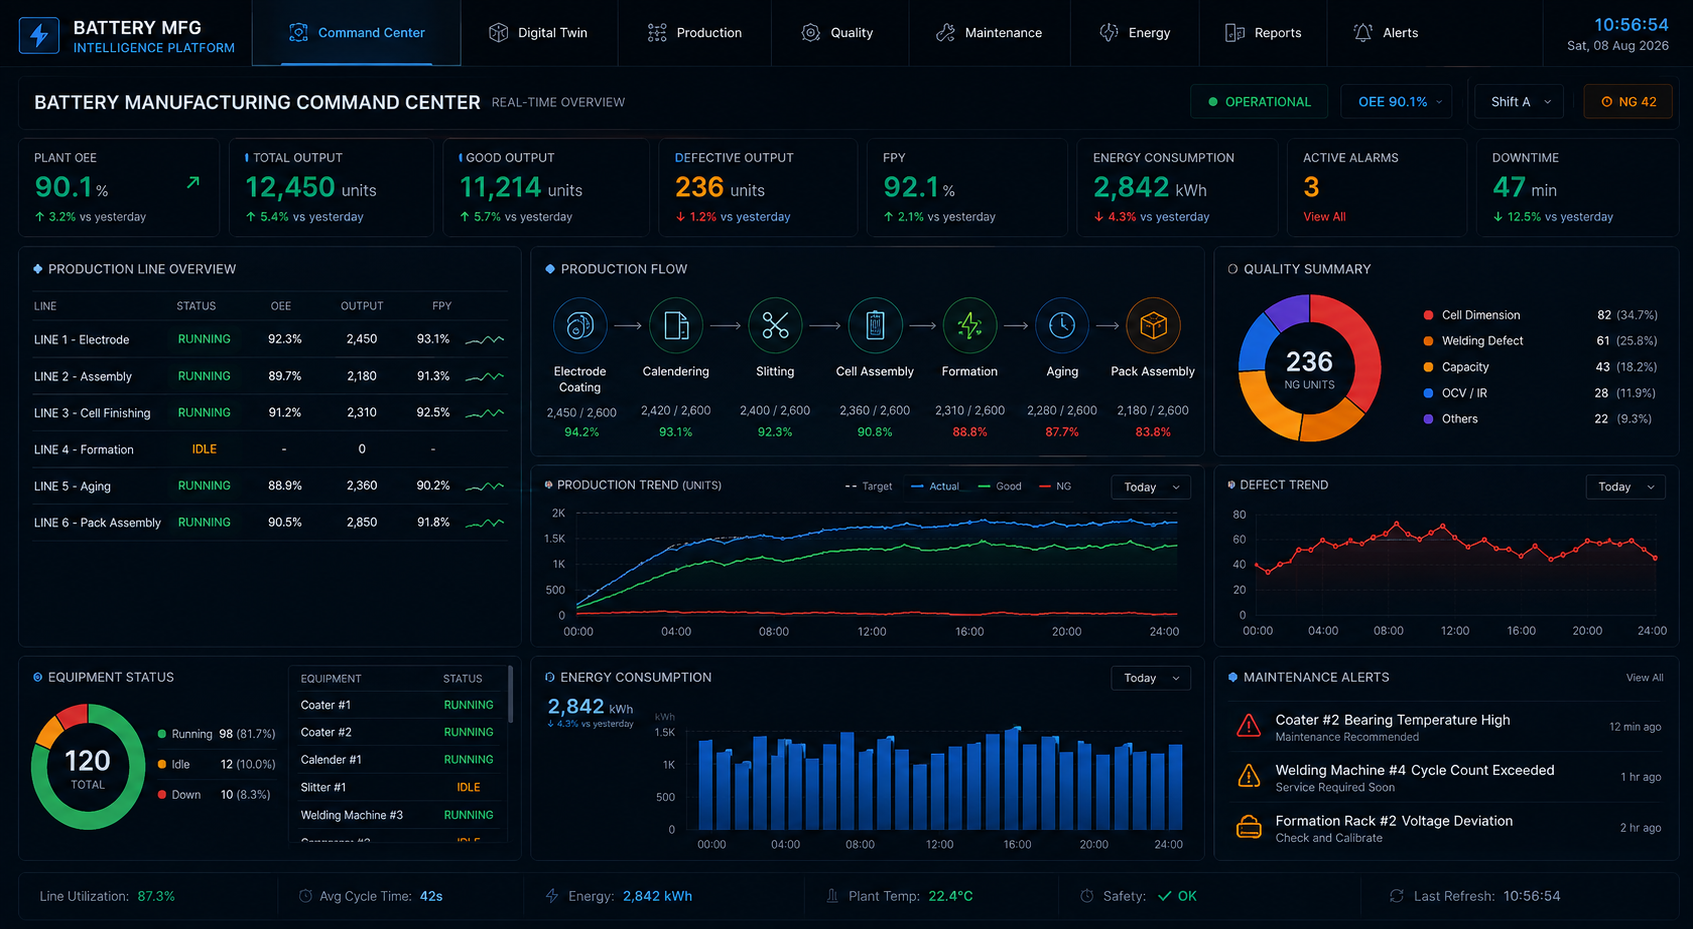1693x929 pixels.
Task: Click the equipment table scrollbar
Action: point(510,694)
